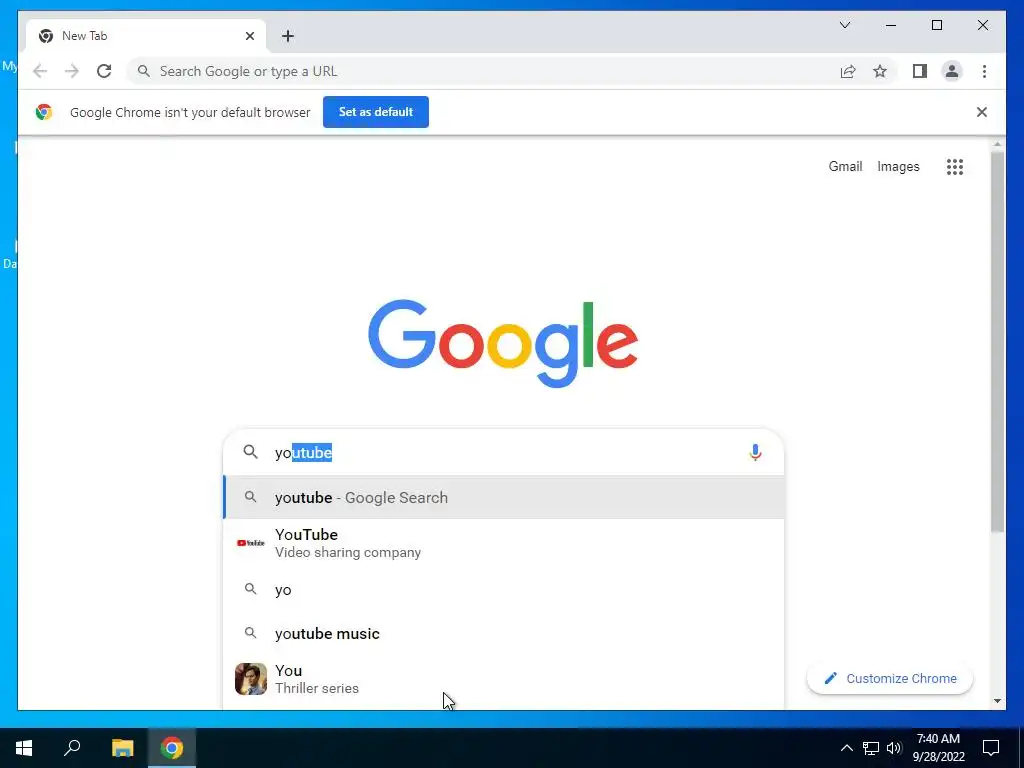Open the Images link
1024x768 pixels.
click(x=898, y=167)
